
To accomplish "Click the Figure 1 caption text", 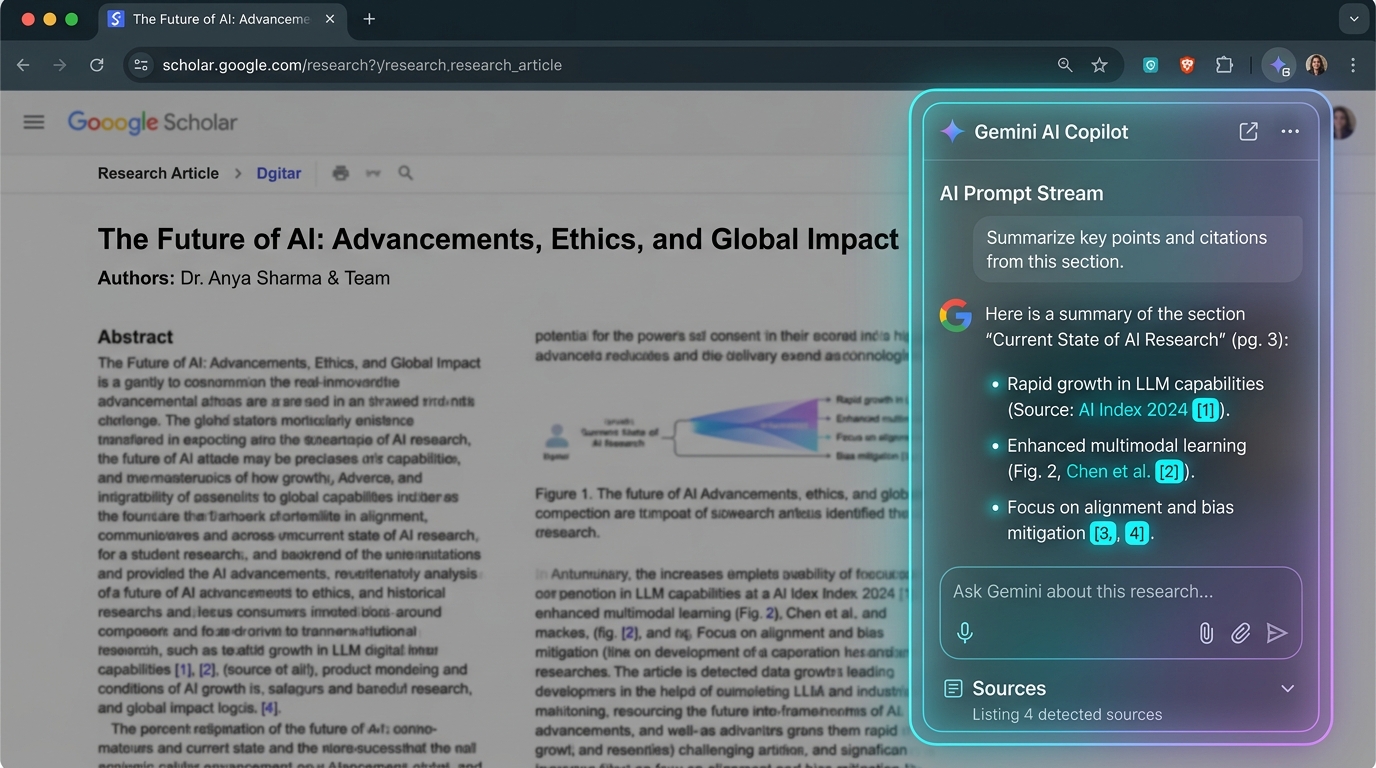I will coord(721,513).
